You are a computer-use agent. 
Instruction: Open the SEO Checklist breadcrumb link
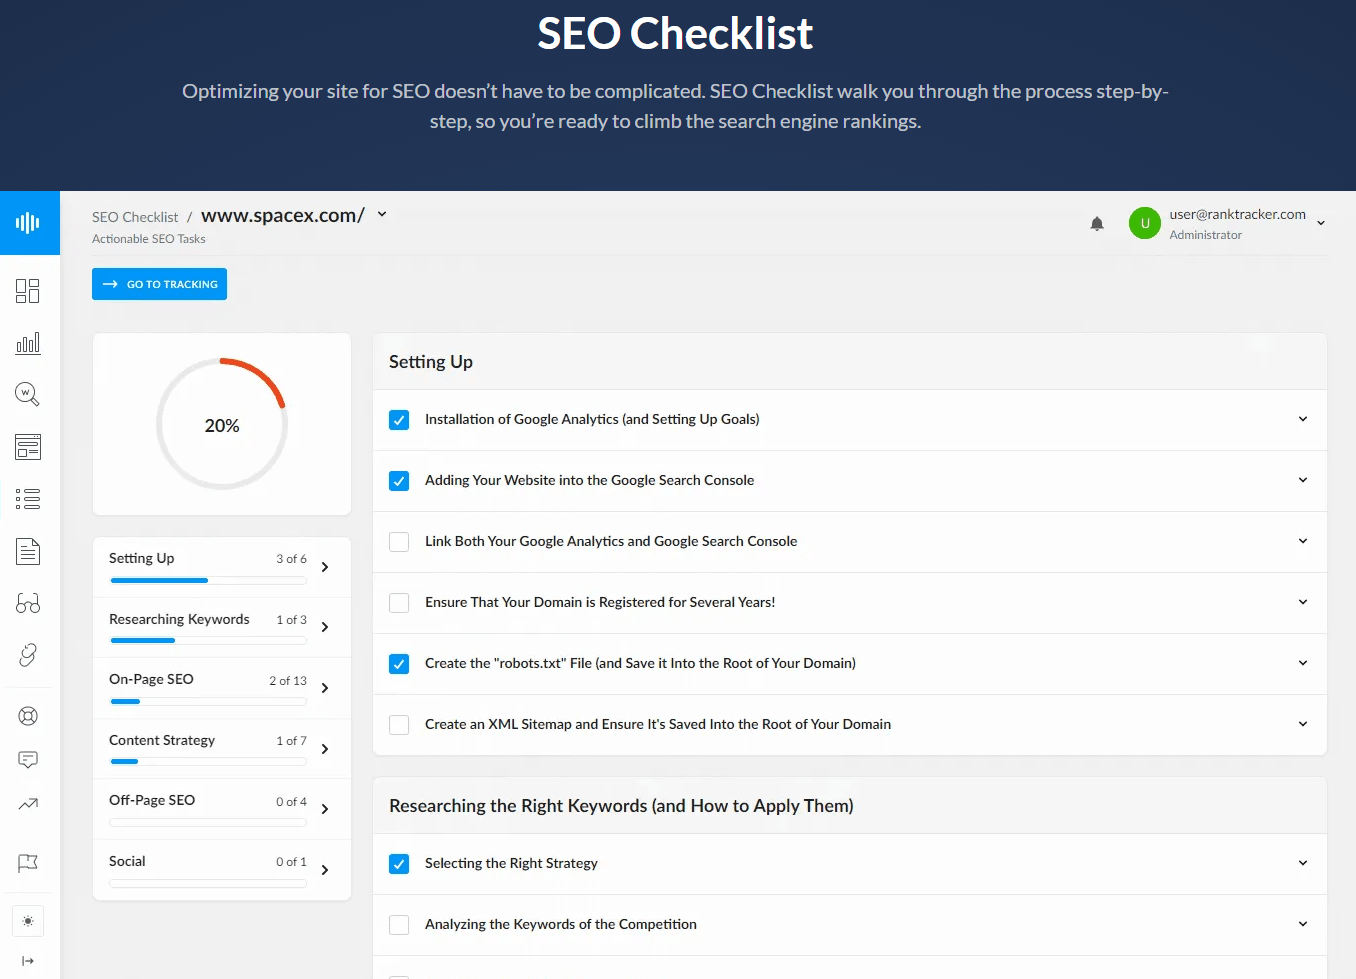135,216
